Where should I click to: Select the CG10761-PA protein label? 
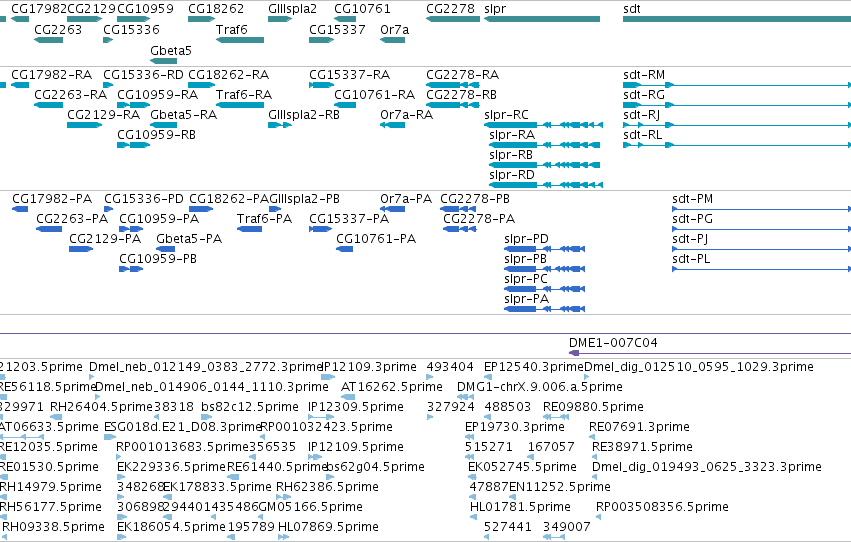pos(376,239)
